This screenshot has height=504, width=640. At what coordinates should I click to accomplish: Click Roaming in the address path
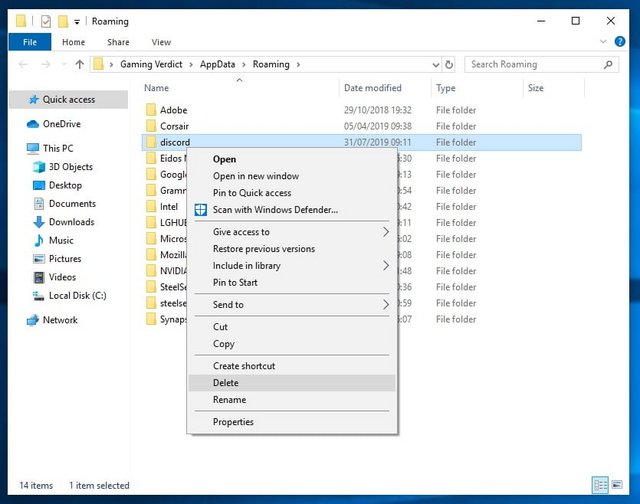271,64
